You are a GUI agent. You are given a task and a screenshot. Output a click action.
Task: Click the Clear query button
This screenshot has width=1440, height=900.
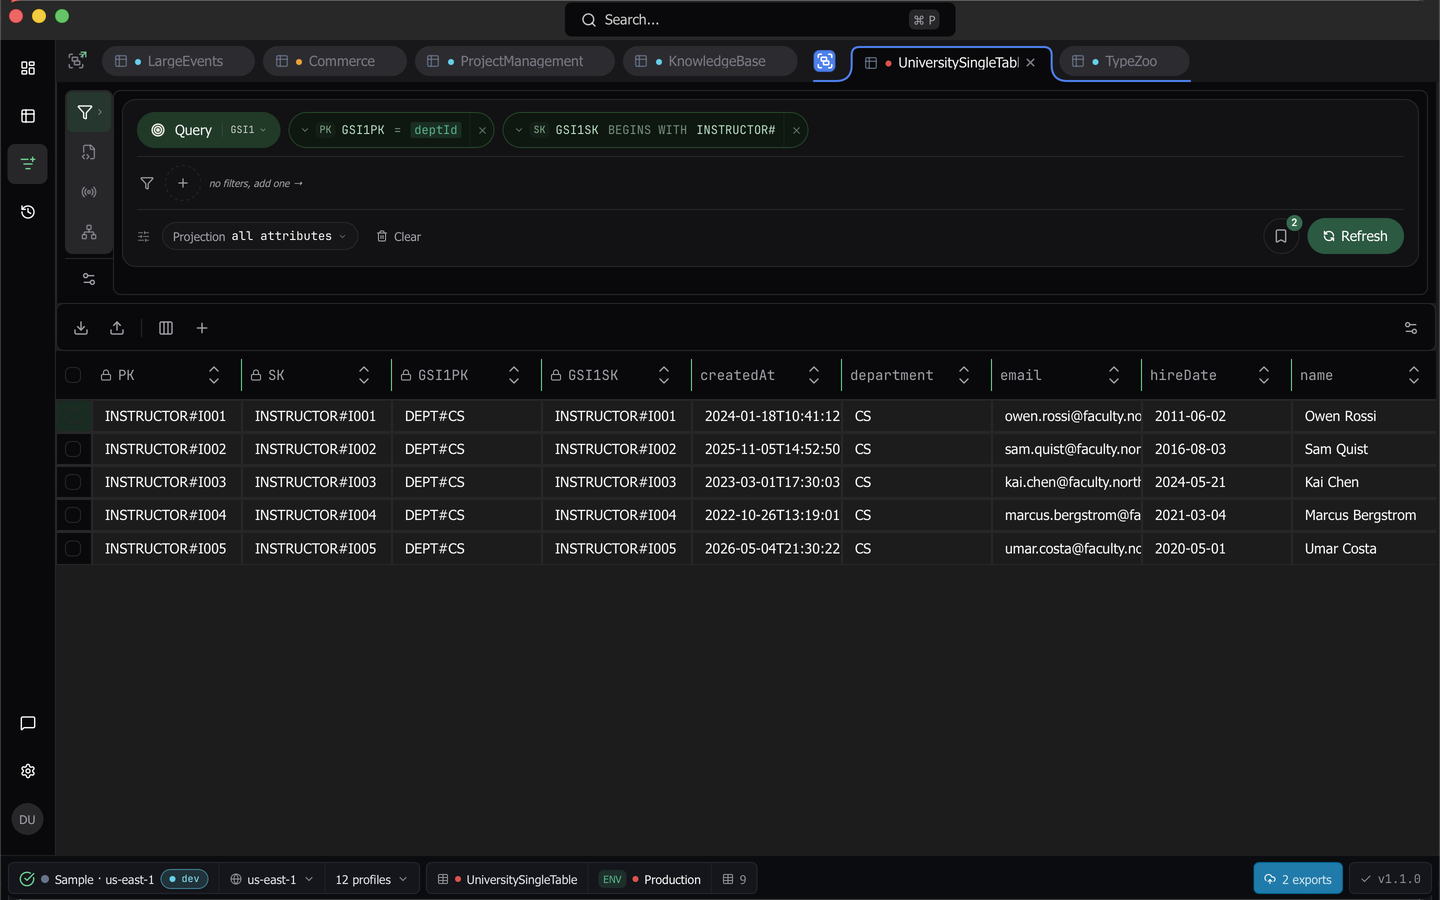[399, 236]
